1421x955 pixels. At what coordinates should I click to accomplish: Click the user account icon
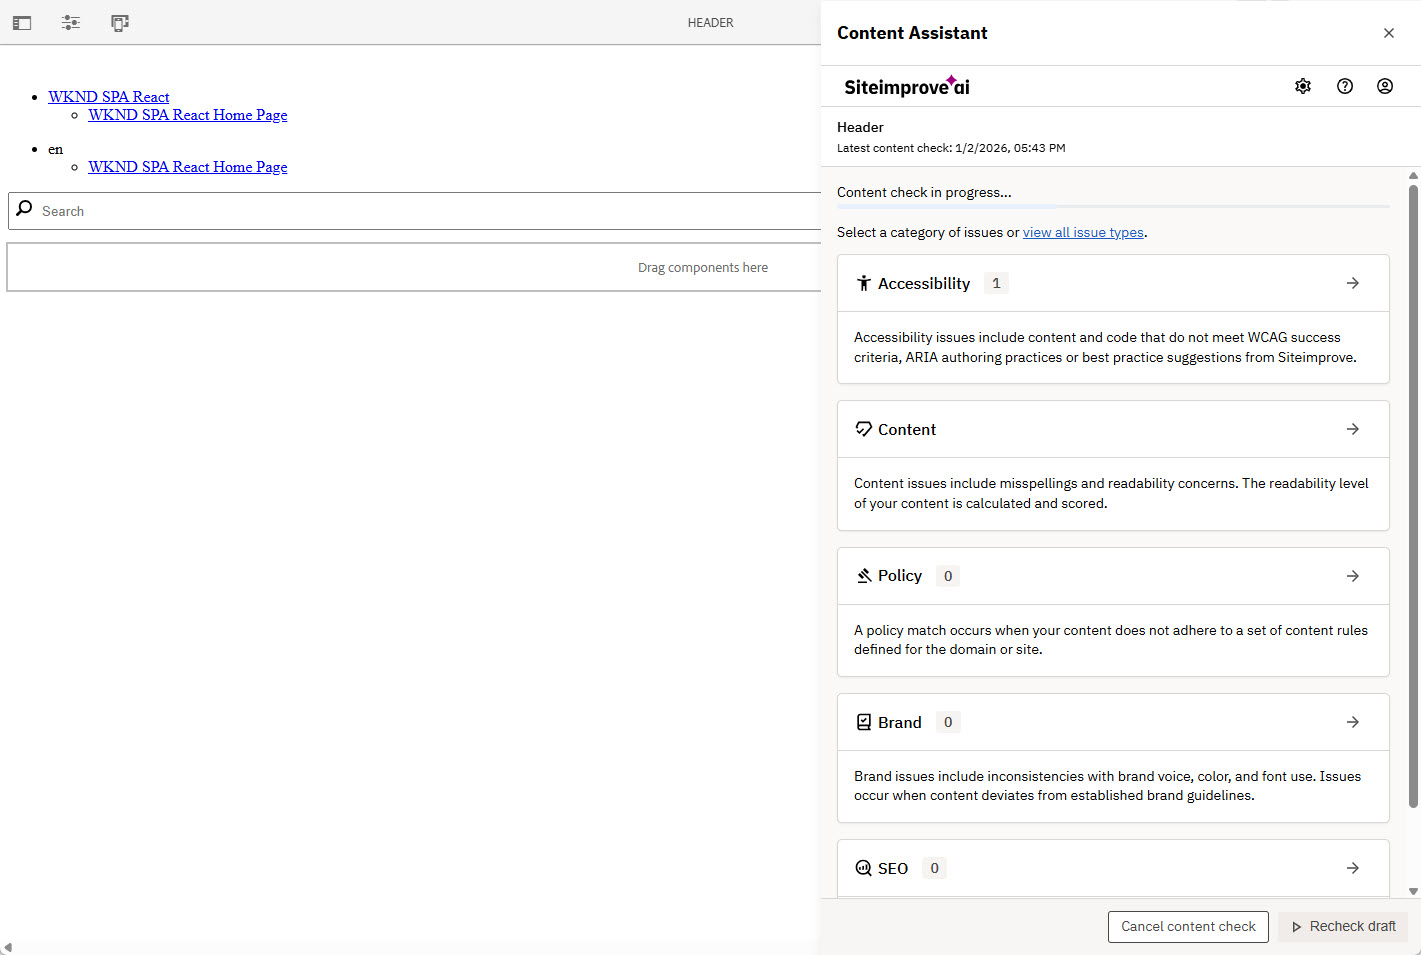[x=1385, y=86]
